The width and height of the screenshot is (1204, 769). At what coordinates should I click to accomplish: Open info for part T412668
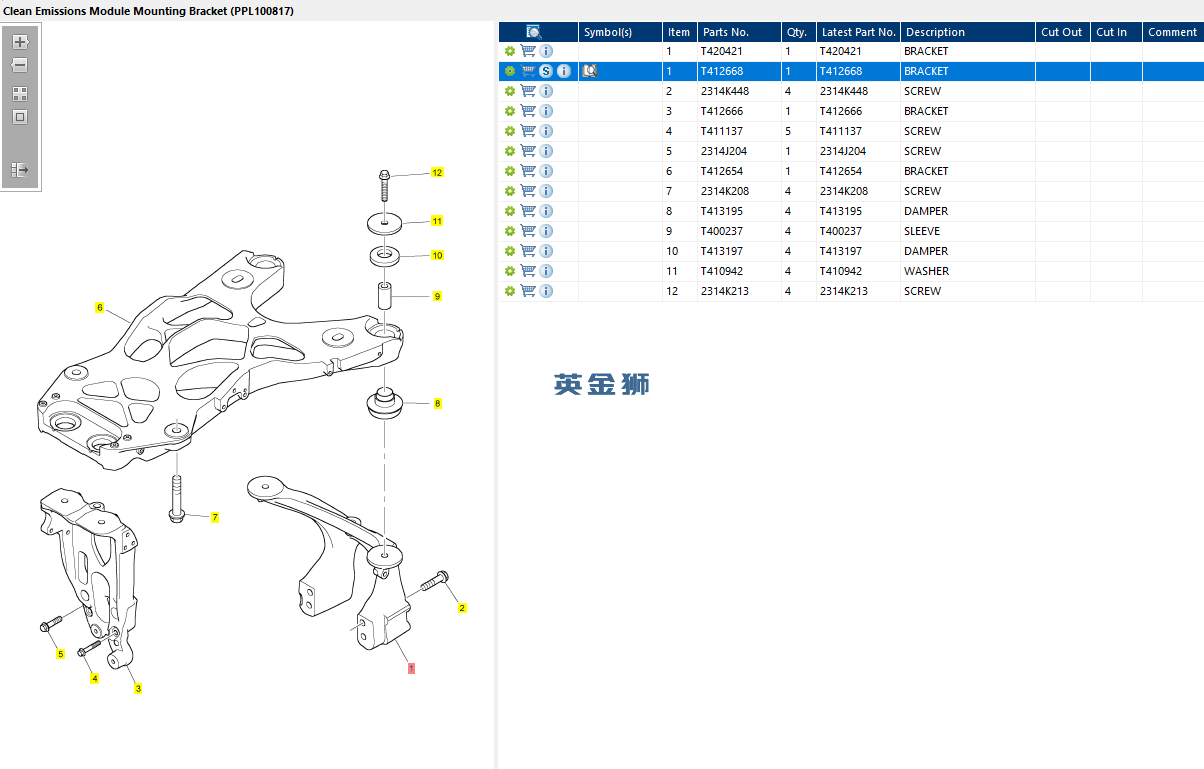click(564, 71)
